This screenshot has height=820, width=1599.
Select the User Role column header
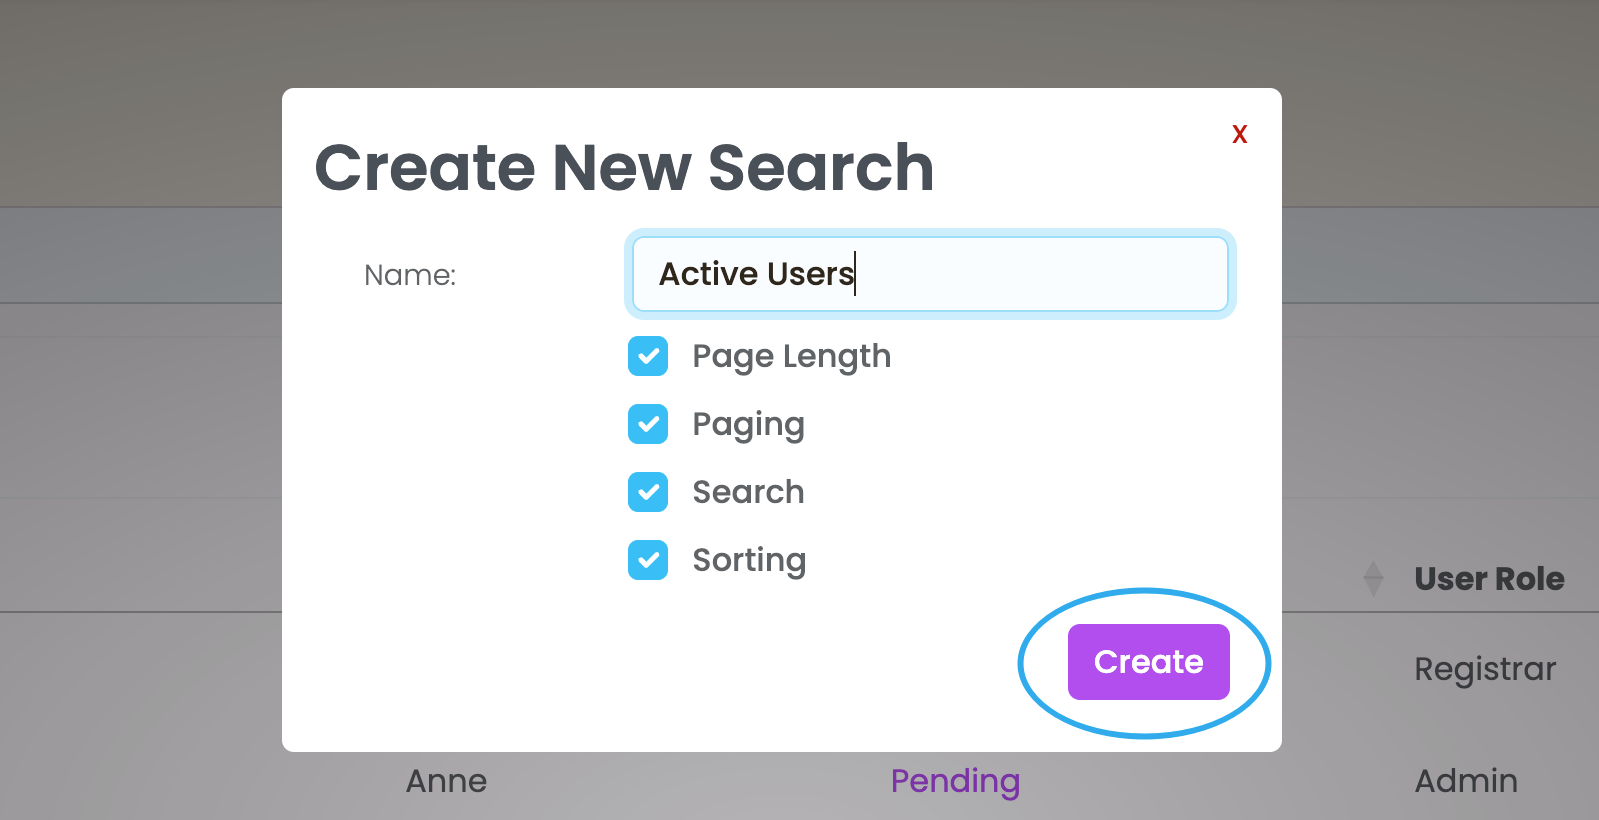[x=1489, y=579]
